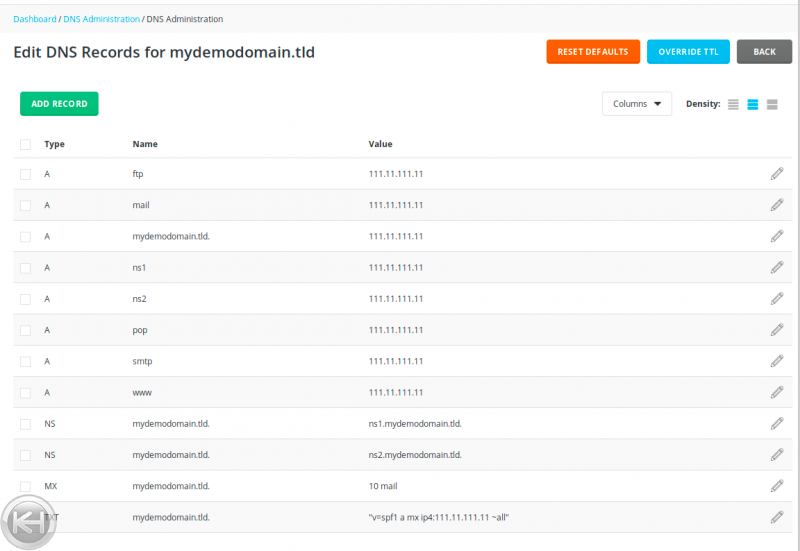Click value "ns1.mydemodomain.tld."

click(415, 423)
